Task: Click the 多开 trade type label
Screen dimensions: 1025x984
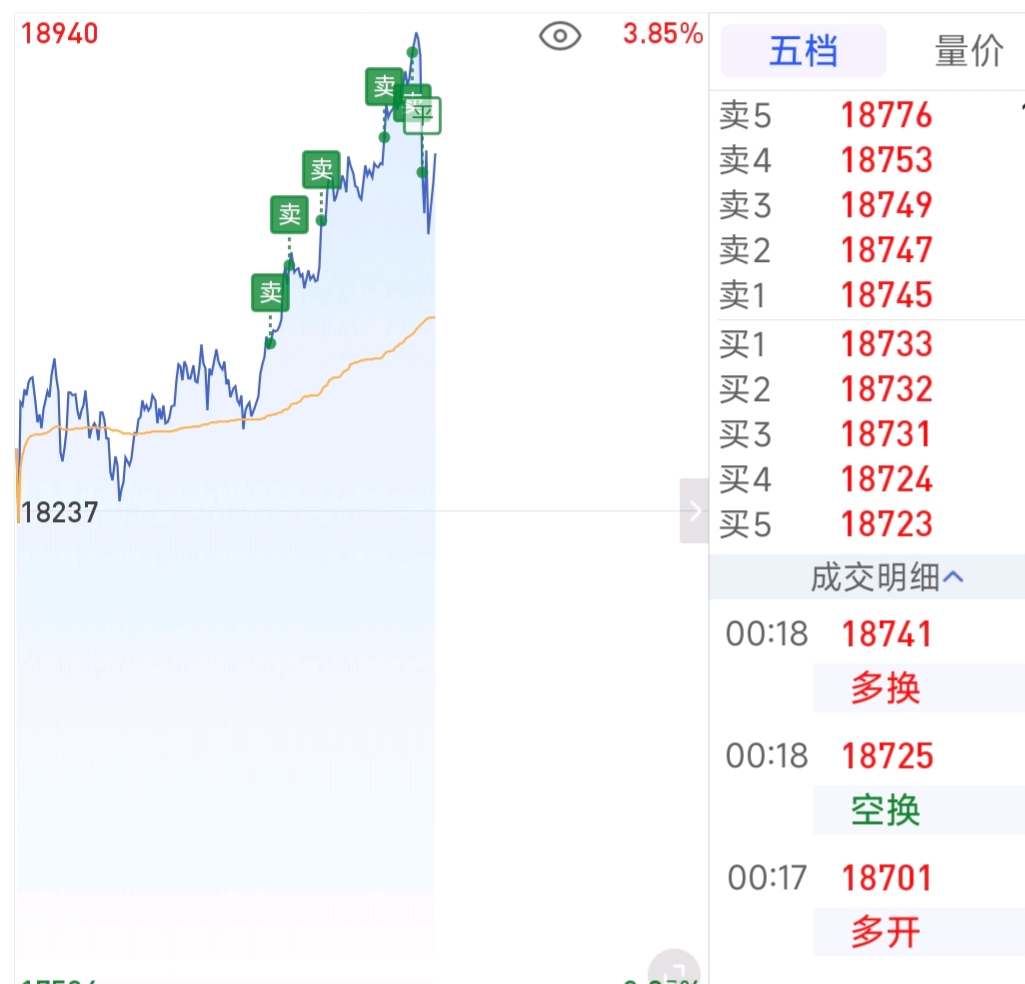Action: click(885, 932)
